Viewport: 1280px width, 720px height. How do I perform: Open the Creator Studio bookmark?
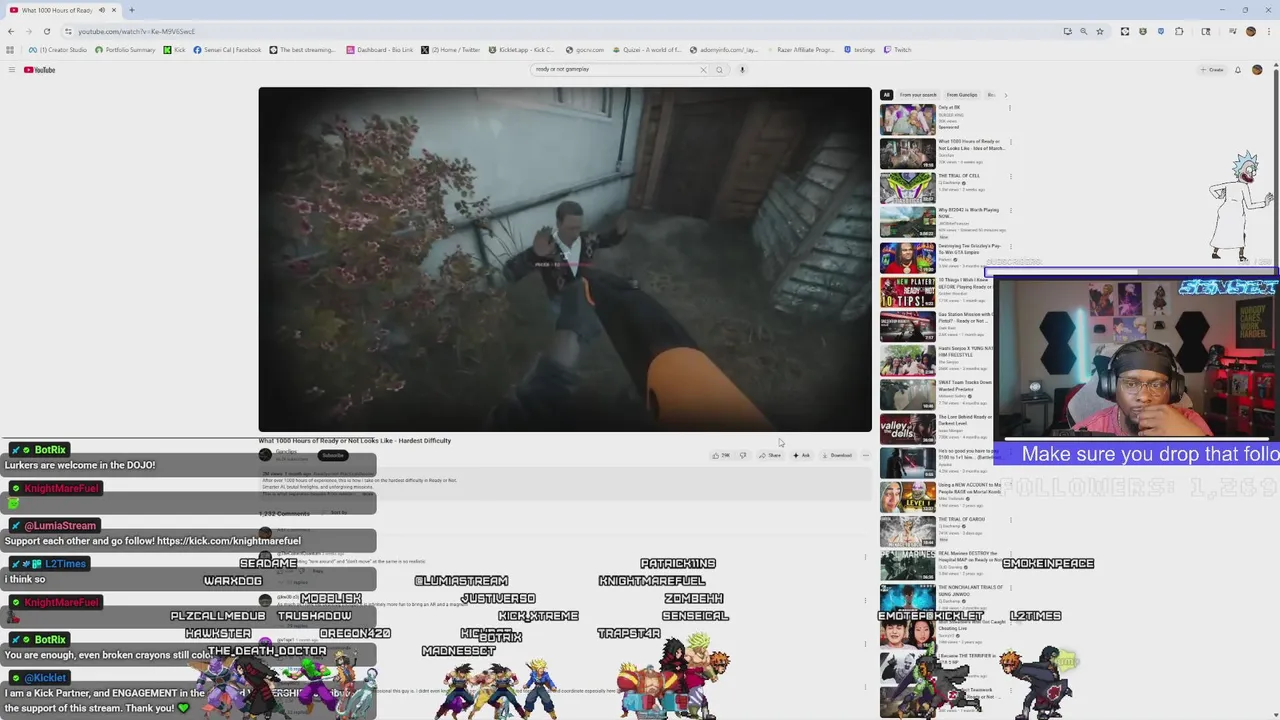tap(58, 50)
